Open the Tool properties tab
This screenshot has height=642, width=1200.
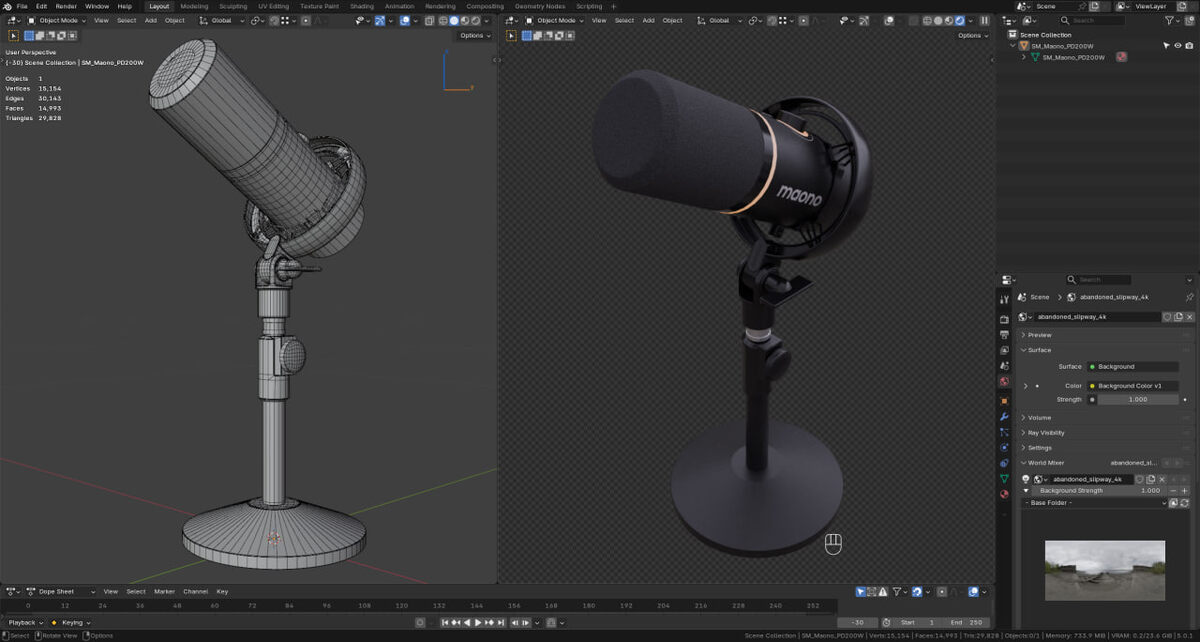[1004, 299]
